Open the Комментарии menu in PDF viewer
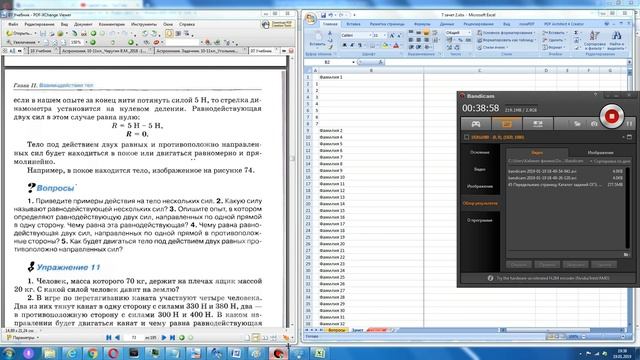Image resolution: width=640 pixels, height=360 pixels. [111, 24]
